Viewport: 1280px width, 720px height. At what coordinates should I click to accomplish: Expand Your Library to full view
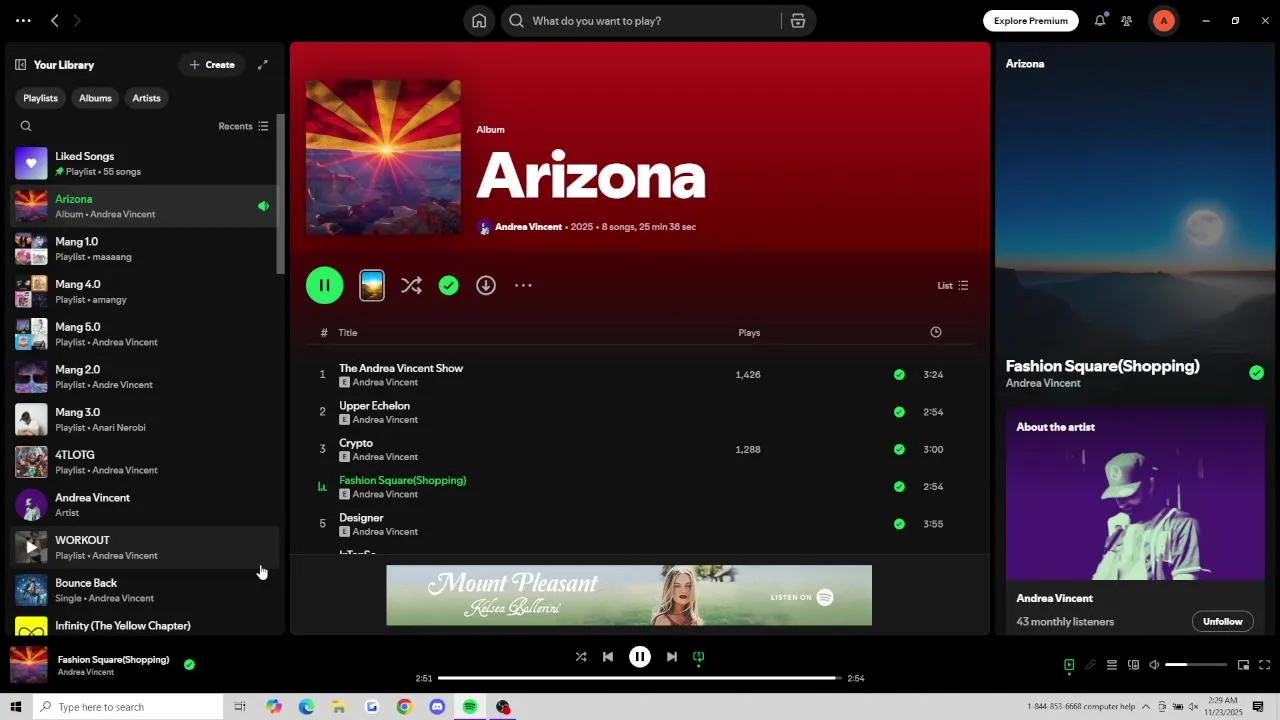(263, 65)
